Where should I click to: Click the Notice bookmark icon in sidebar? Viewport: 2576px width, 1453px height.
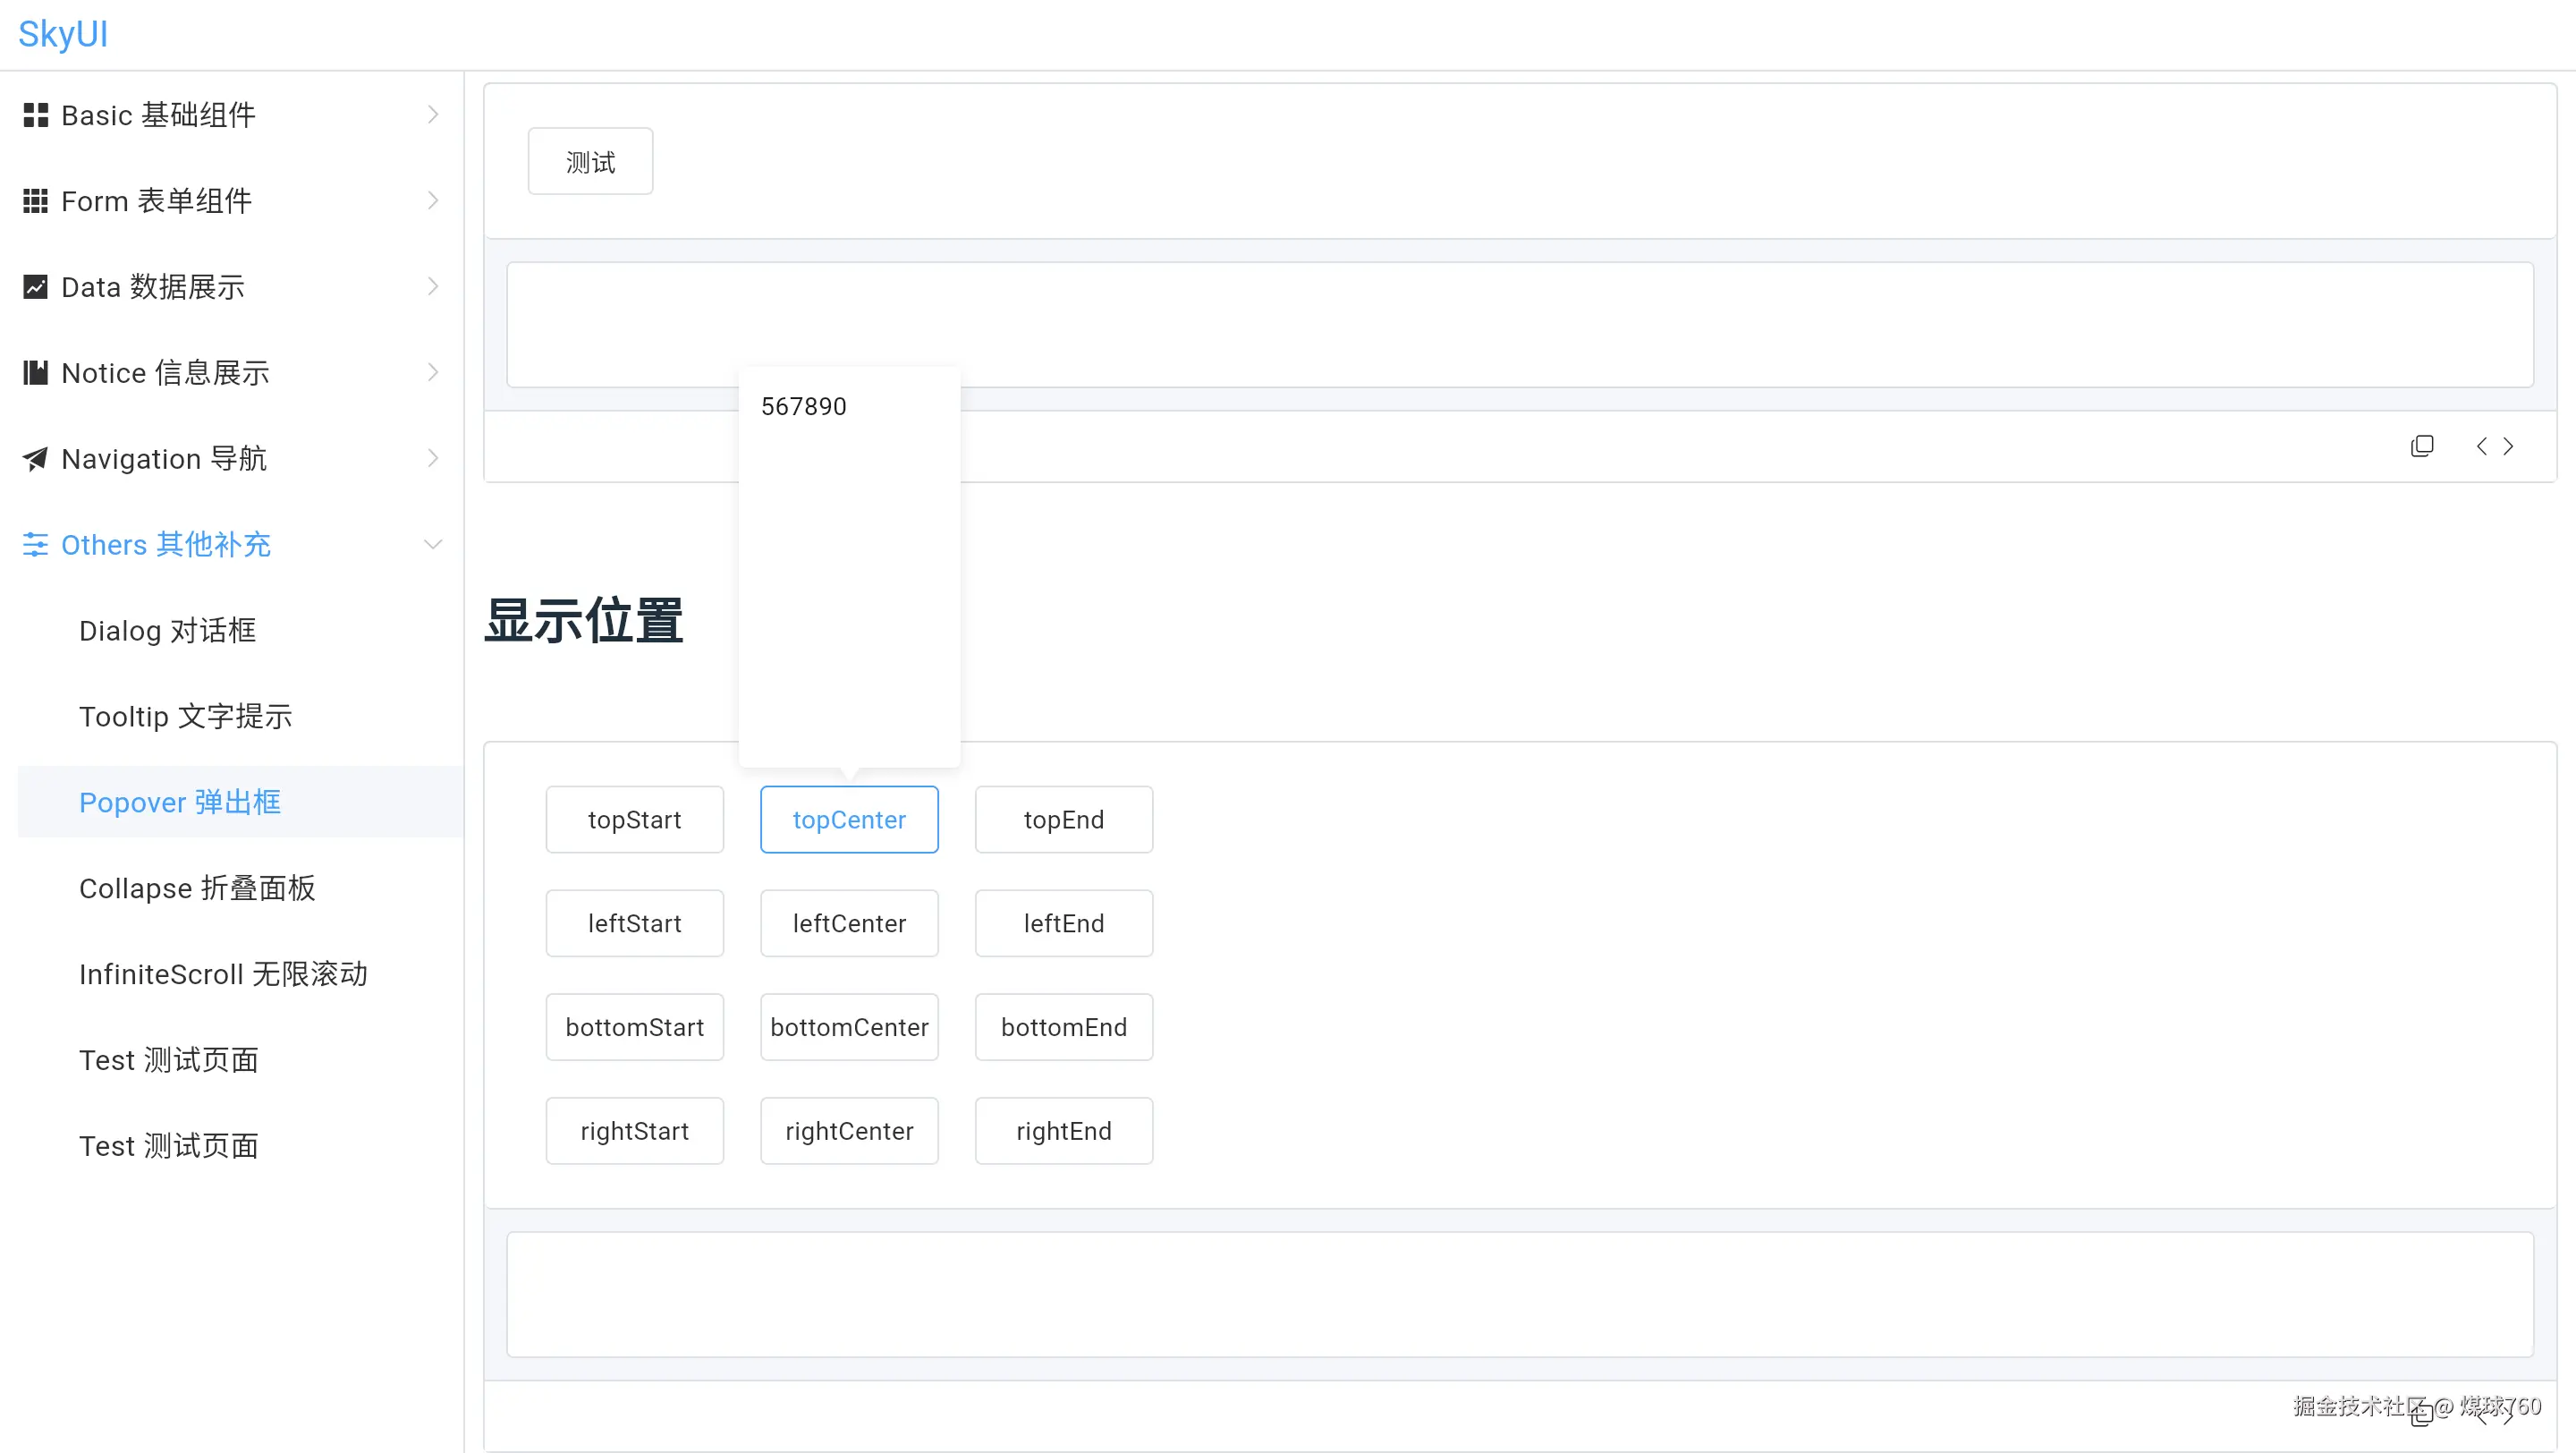coord(36,373)
